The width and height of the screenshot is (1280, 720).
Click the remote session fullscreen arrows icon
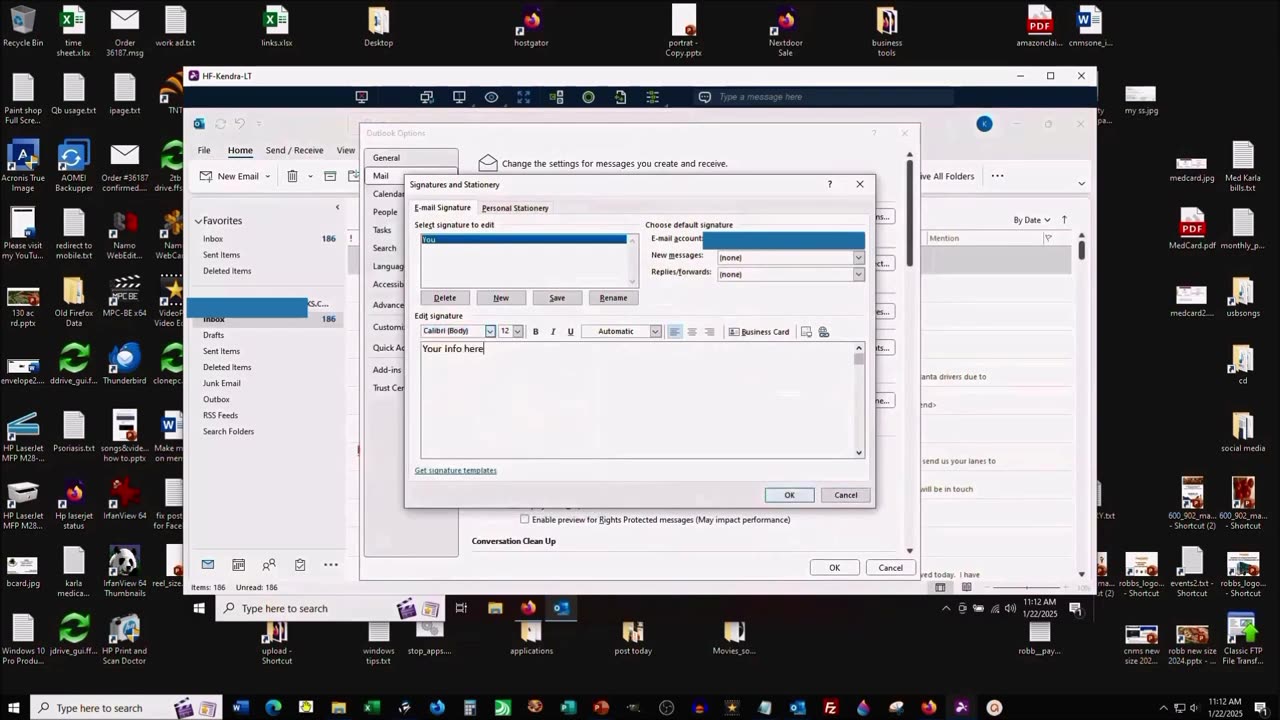pyautogui.click(x=523, y=97)
